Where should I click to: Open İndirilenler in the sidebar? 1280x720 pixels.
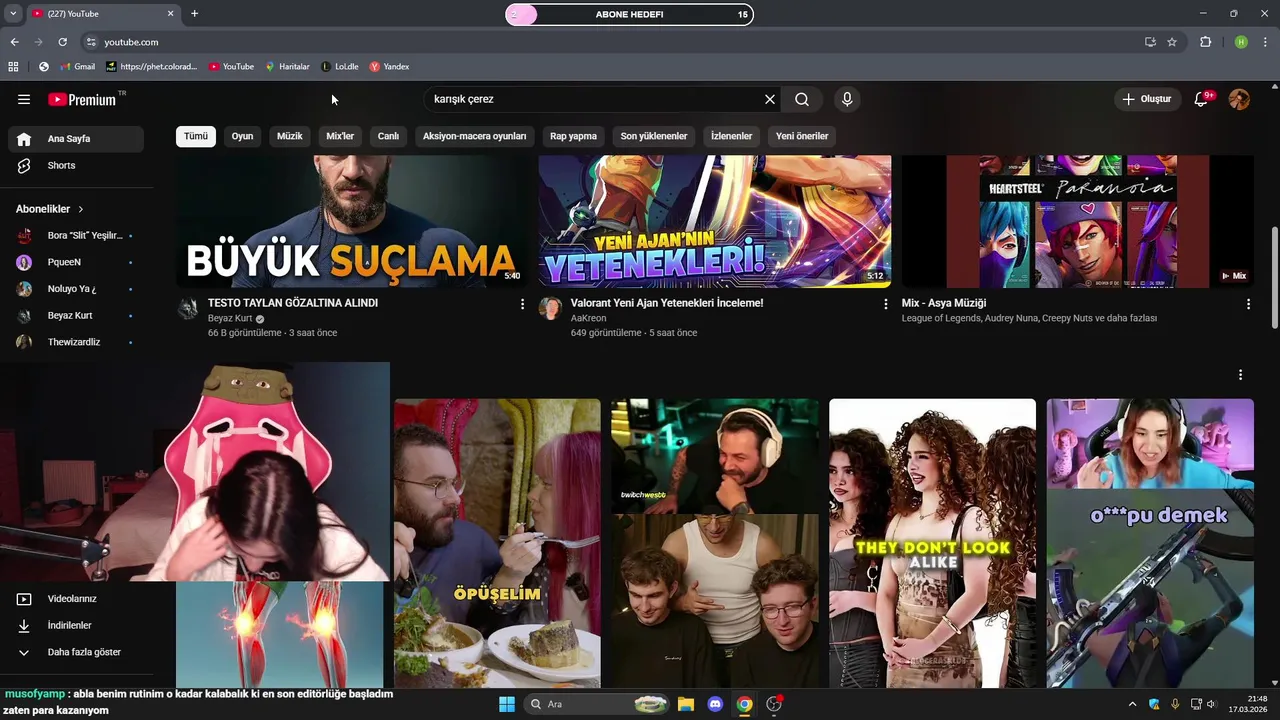(76, 625)
